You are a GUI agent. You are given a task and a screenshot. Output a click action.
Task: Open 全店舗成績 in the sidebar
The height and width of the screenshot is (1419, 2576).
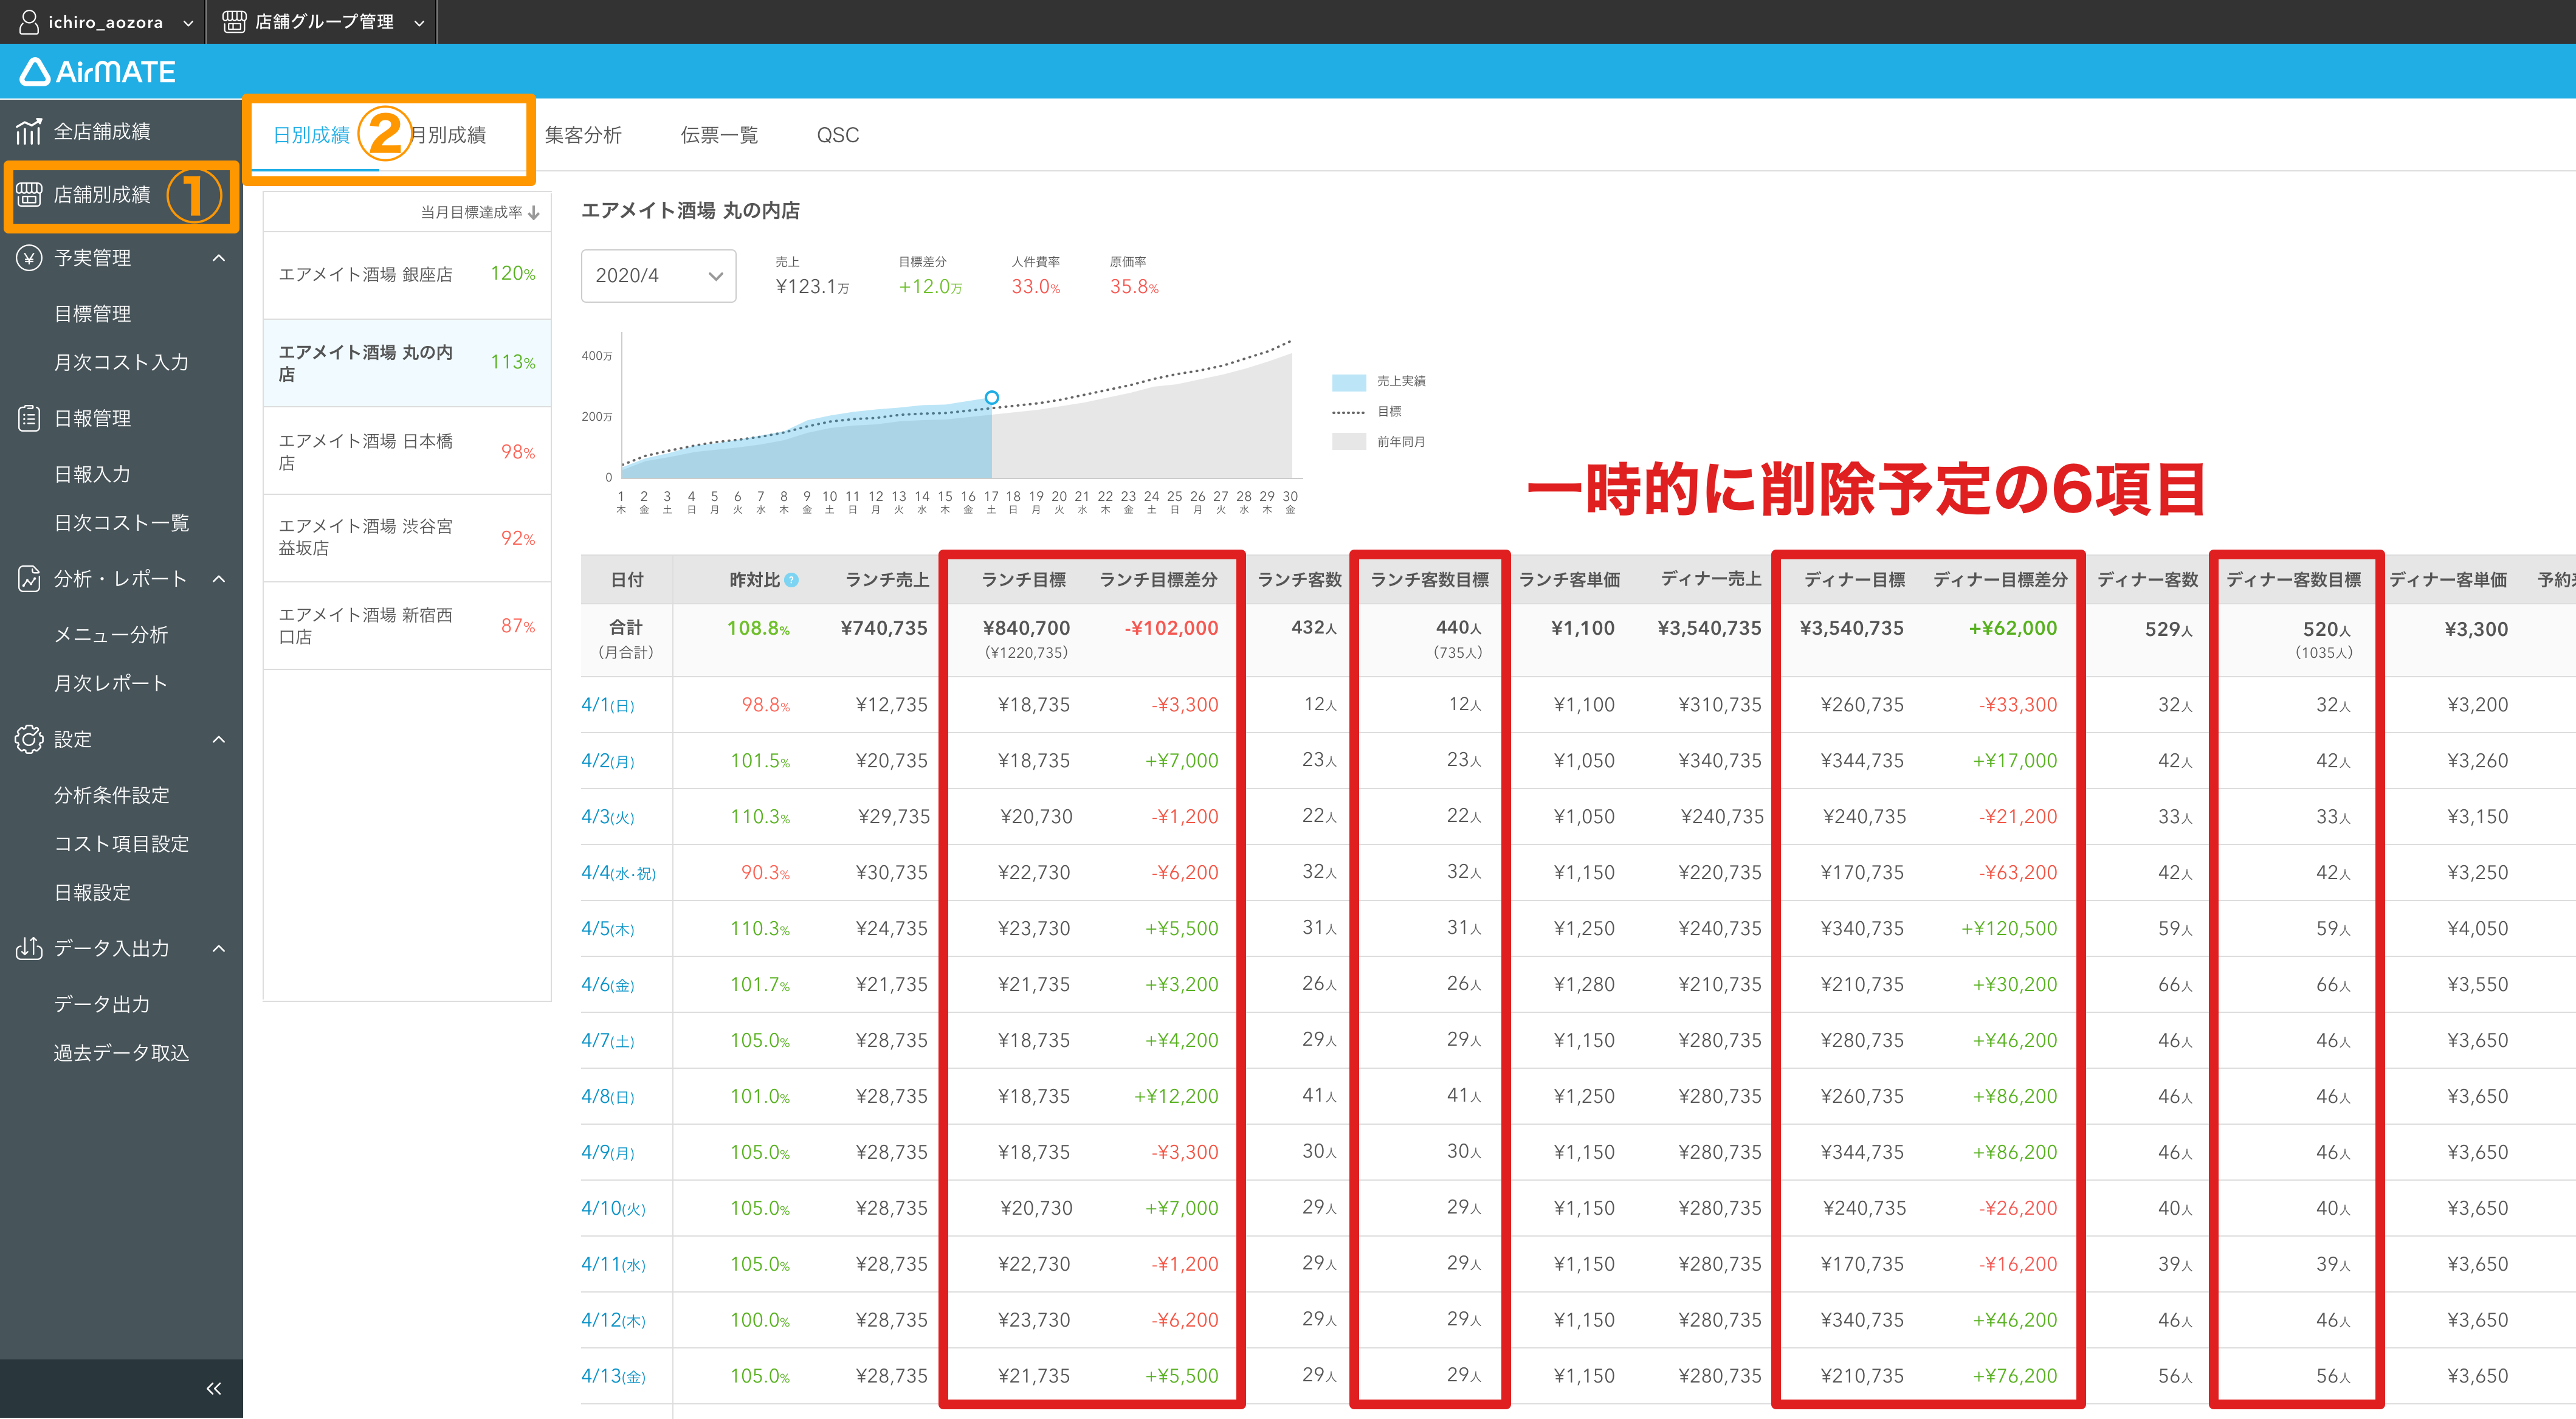(x=102, y=131)
